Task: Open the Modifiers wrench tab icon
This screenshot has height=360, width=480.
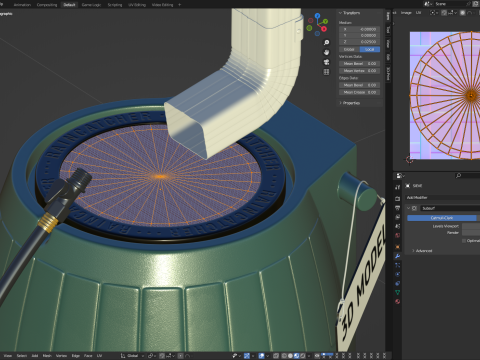Action: pos(397,256)
